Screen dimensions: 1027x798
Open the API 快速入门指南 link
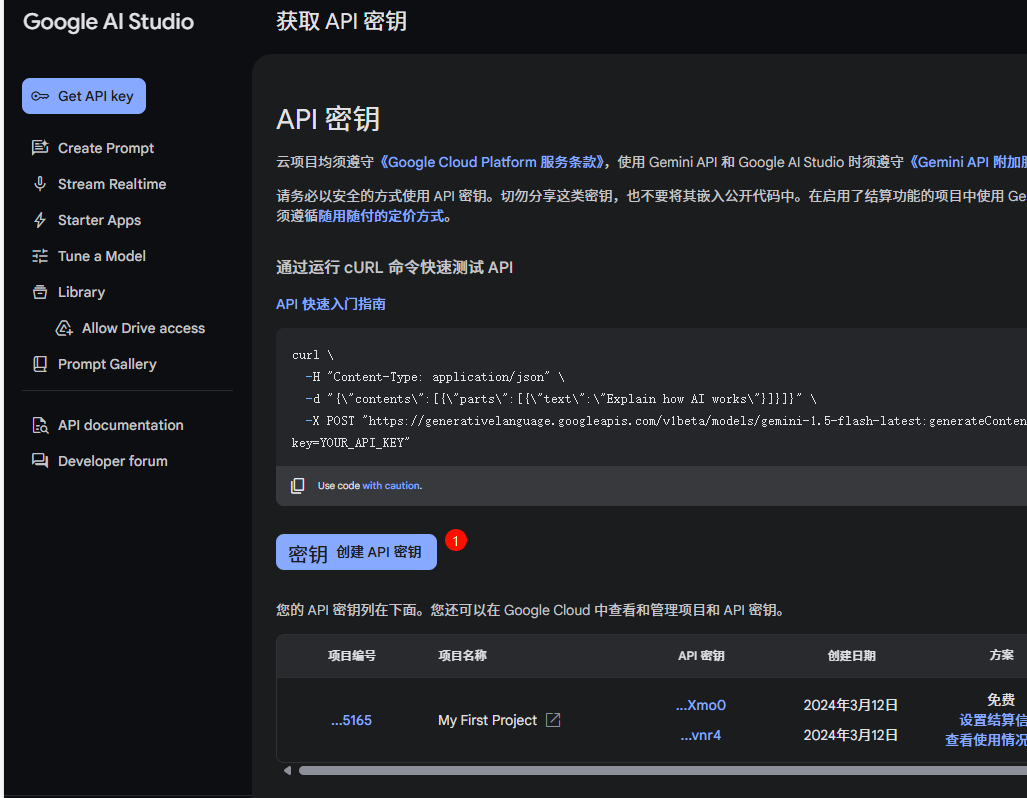(331, 304)
